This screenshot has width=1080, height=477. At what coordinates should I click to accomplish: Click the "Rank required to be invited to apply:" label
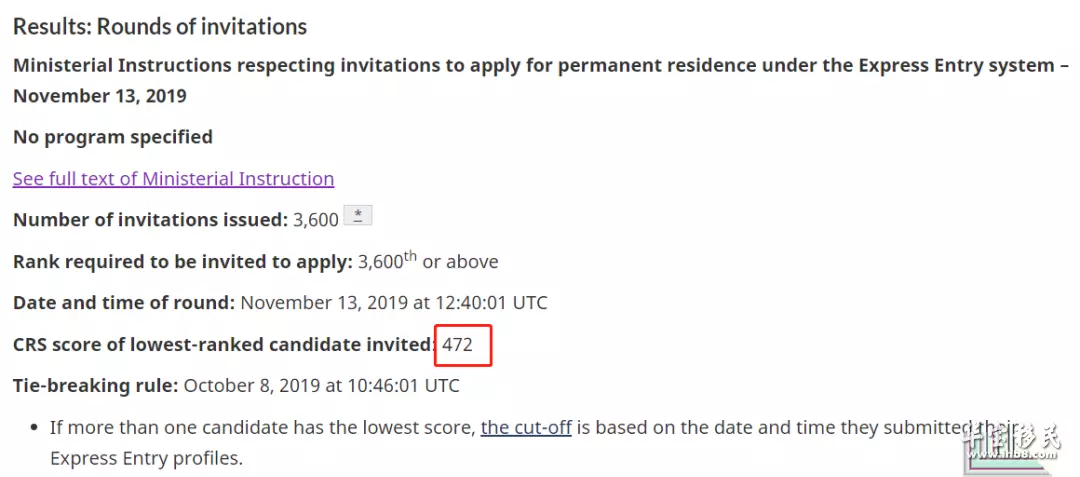pyautogui.click(x=183, y=262)
